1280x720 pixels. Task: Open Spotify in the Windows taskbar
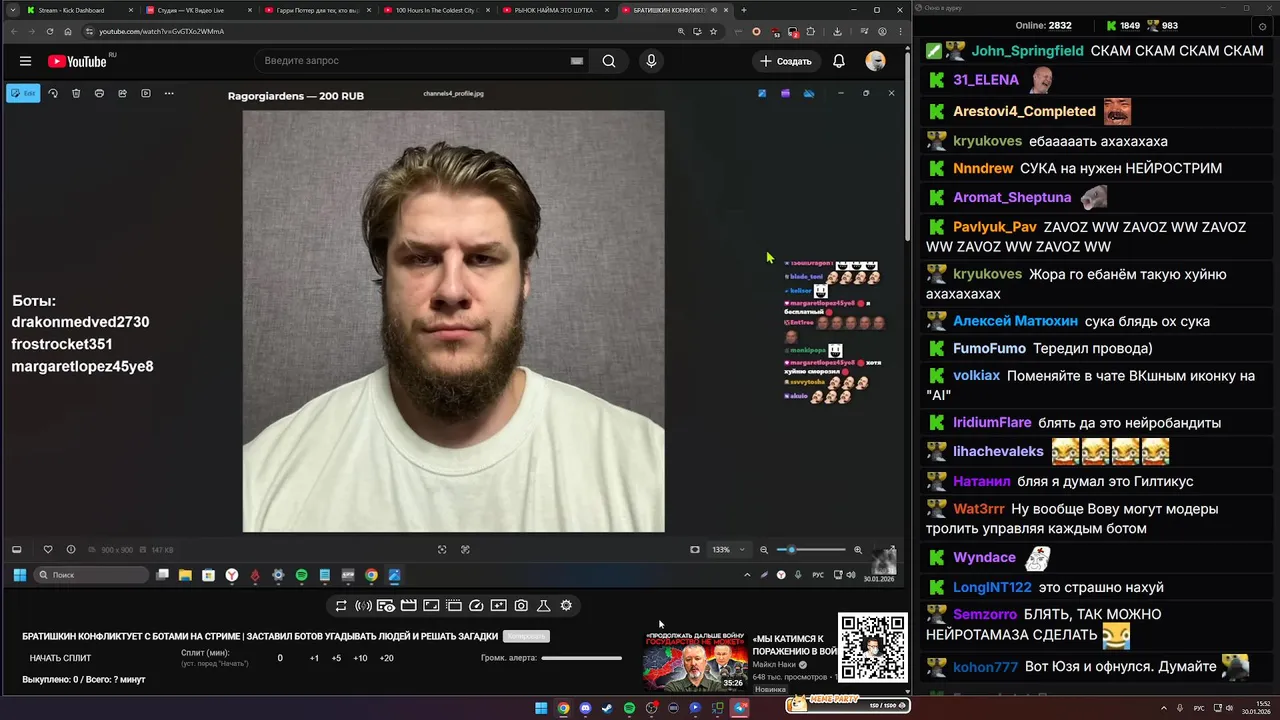(x=629, y=708)
